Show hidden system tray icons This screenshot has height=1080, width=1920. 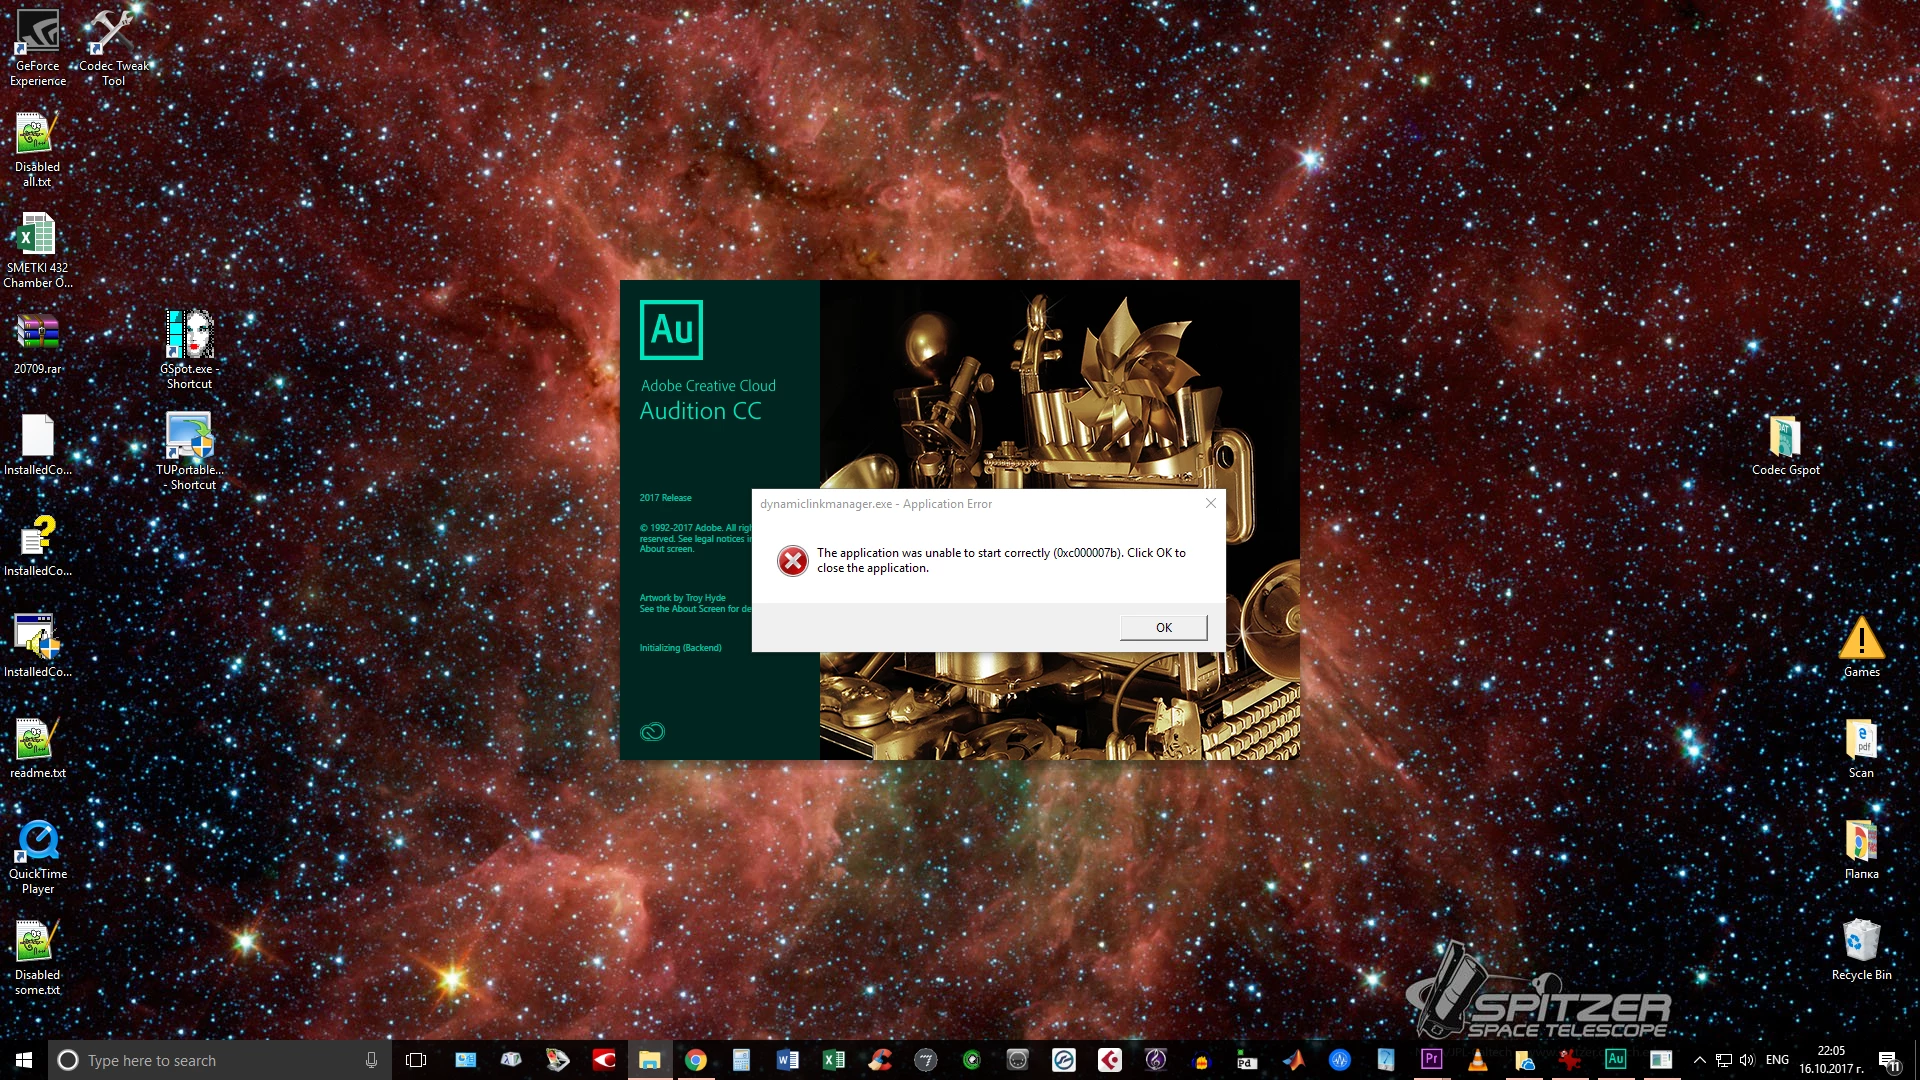click(x=1699, y=1060)
